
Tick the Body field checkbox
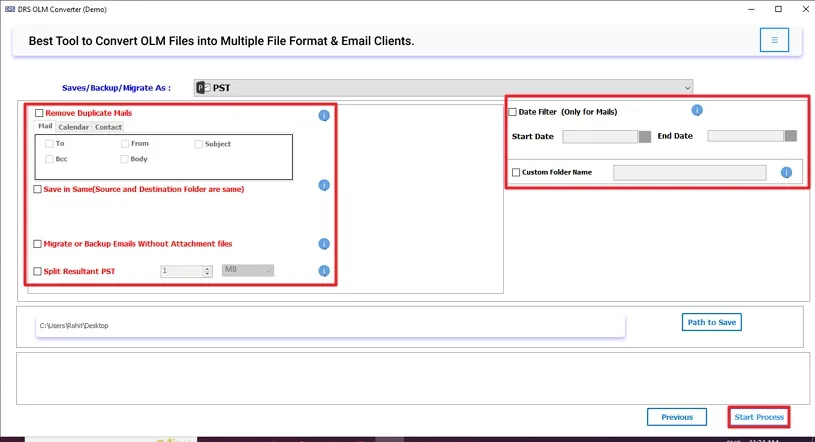point(124,159)
